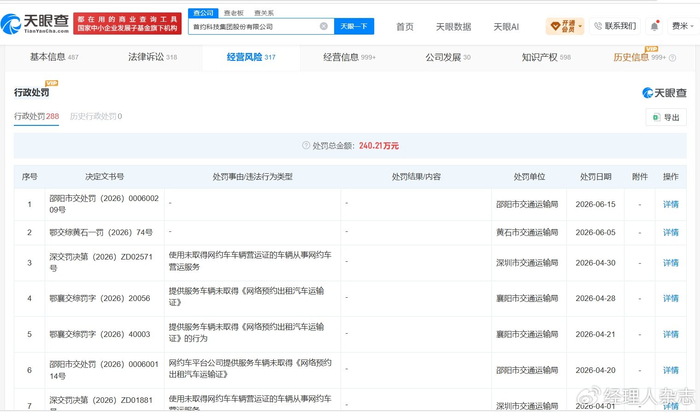Click 邵阳市交通运输局 in row 1
The width and height of the screenshot is (700, 413).
tap(527, 204)
